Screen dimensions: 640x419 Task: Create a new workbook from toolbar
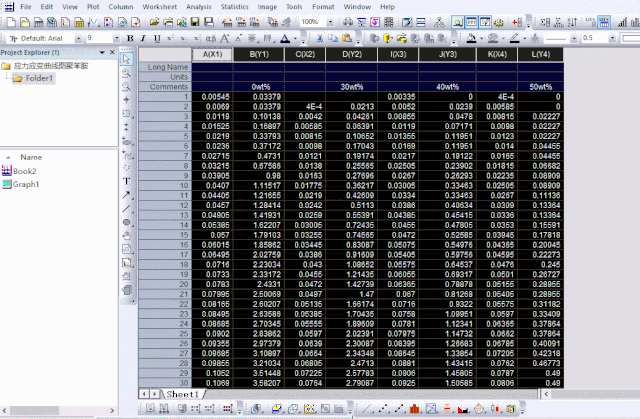38,22
